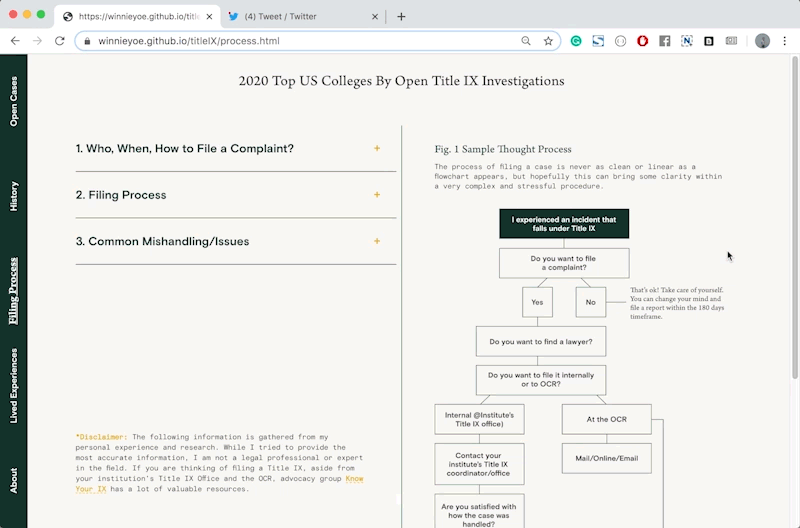The height and width of the screenshot is (528, 800).
Task: Click 'Do you want to find a lawyer?' box
Action: pyautogui.click(x=541, y=341)
